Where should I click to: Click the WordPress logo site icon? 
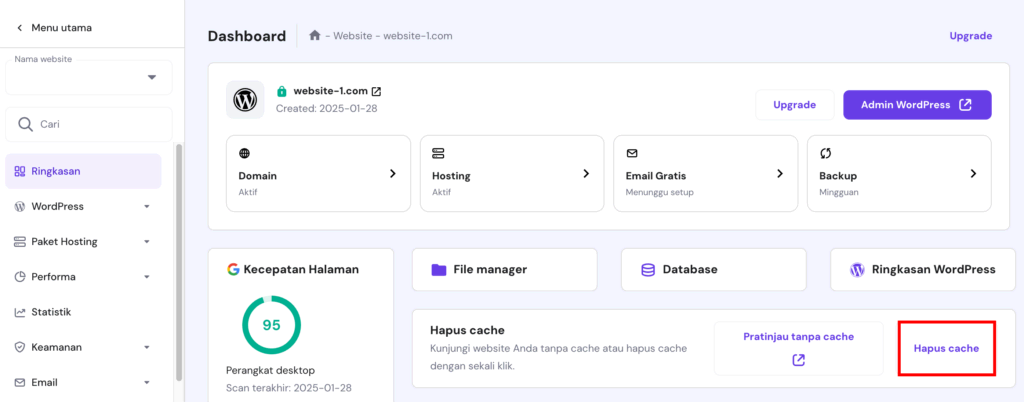pos(245,100)
